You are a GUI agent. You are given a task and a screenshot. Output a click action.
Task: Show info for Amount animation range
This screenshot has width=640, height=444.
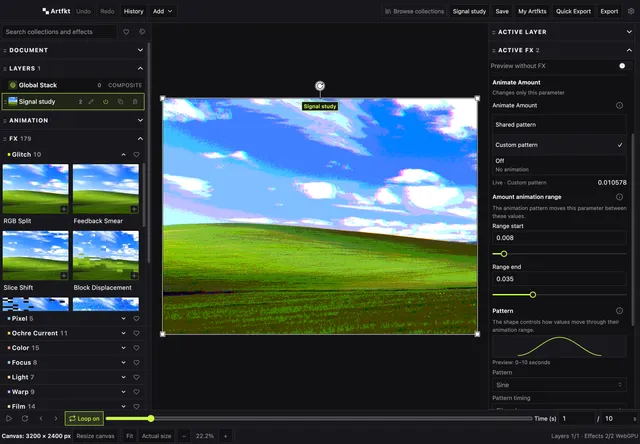[x=619, y=197]
